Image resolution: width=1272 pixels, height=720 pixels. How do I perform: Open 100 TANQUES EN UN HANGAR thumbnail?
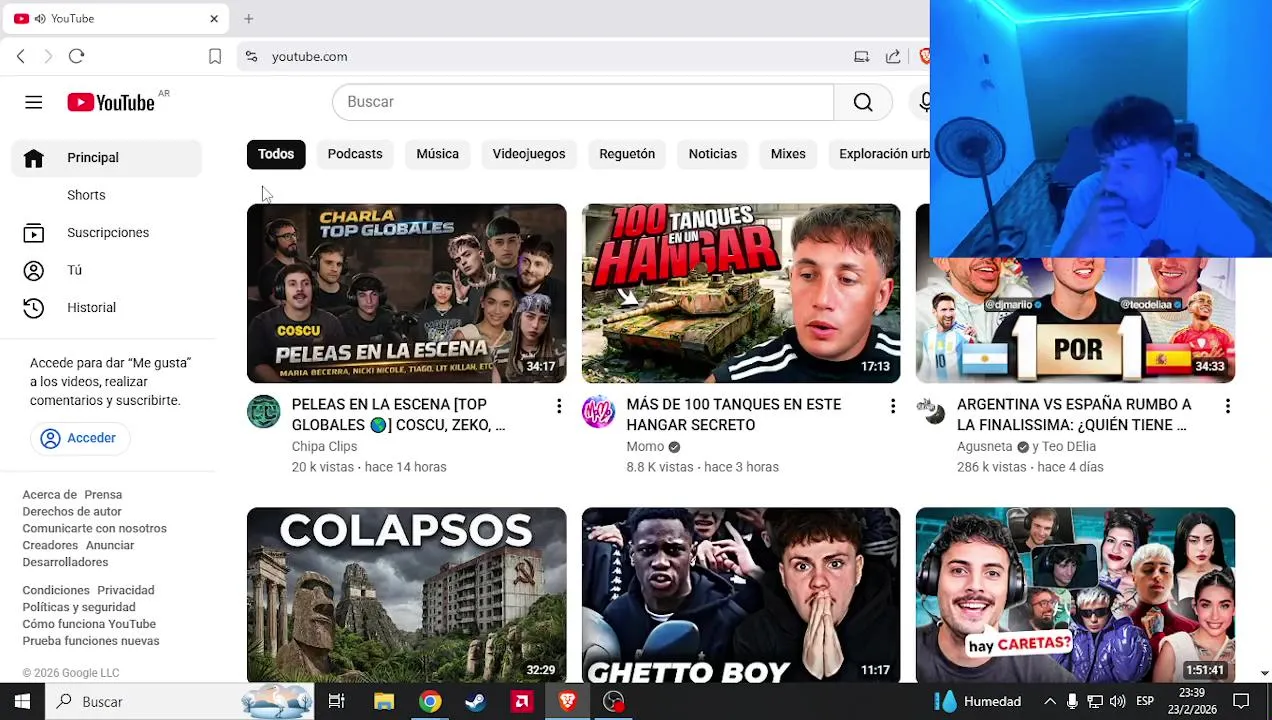741,293
